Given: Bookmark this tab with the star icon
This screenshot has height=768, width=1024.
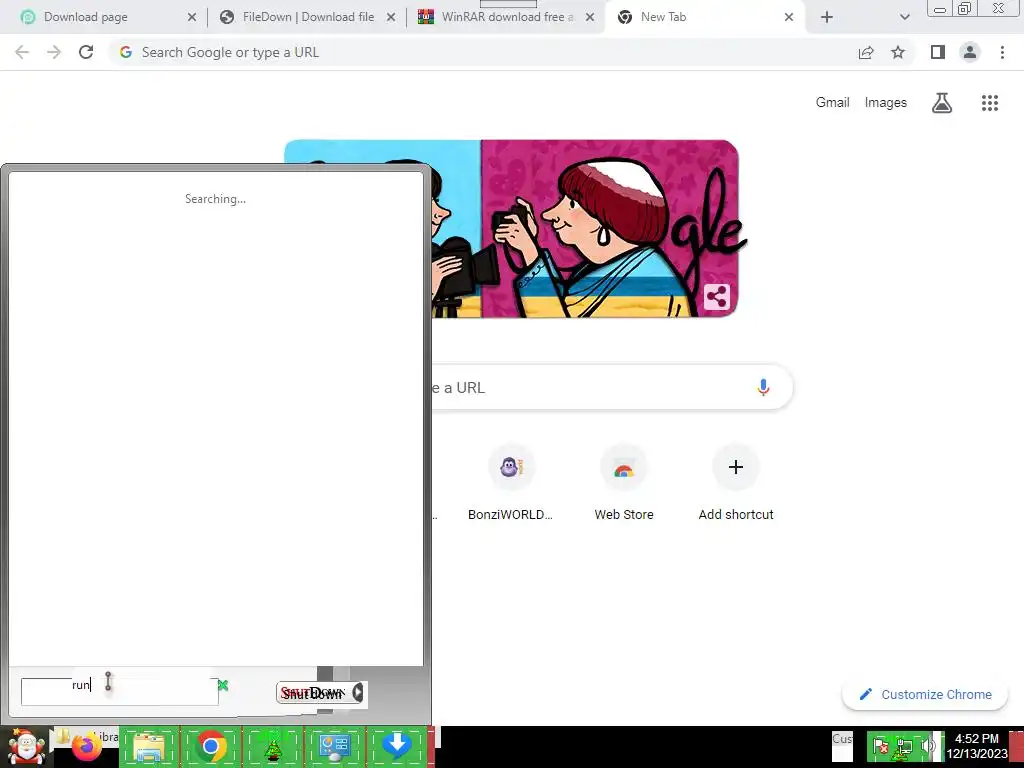Looking at the screenshot, I should click(898, 52).
